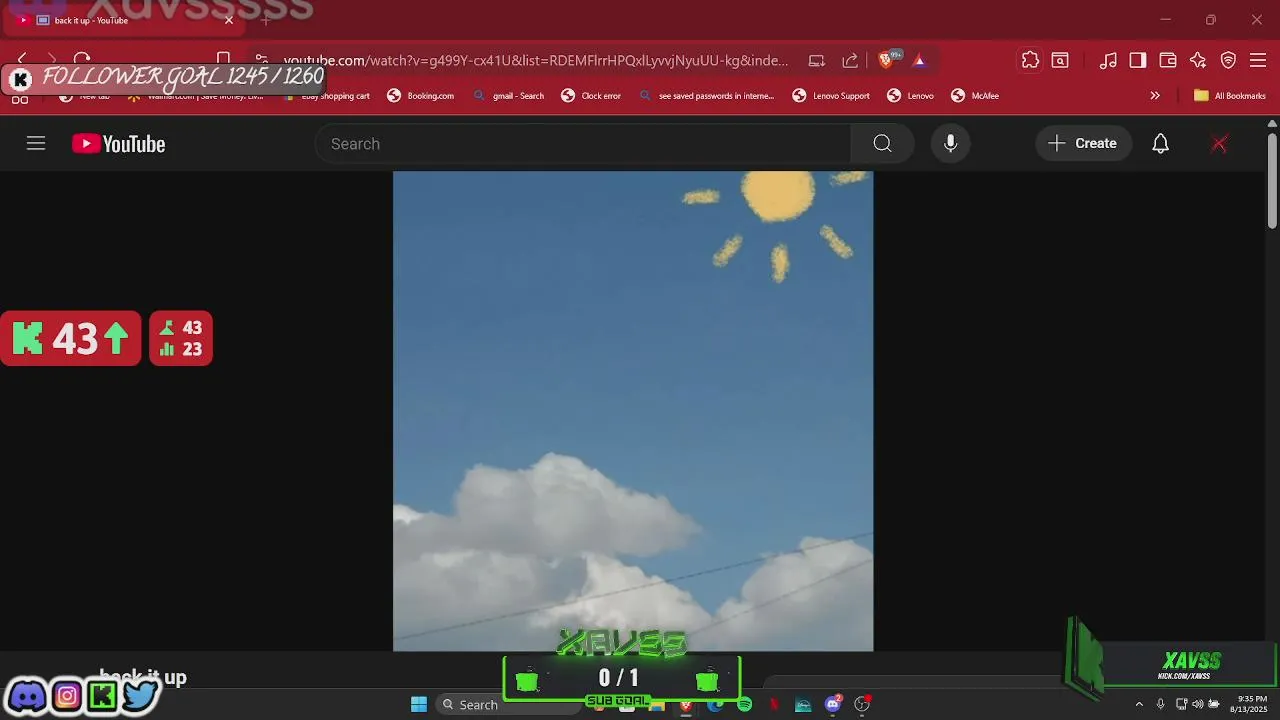Open YouTube notifications bell
This screenshot has width=1280, height=720.
(1160, 144)
